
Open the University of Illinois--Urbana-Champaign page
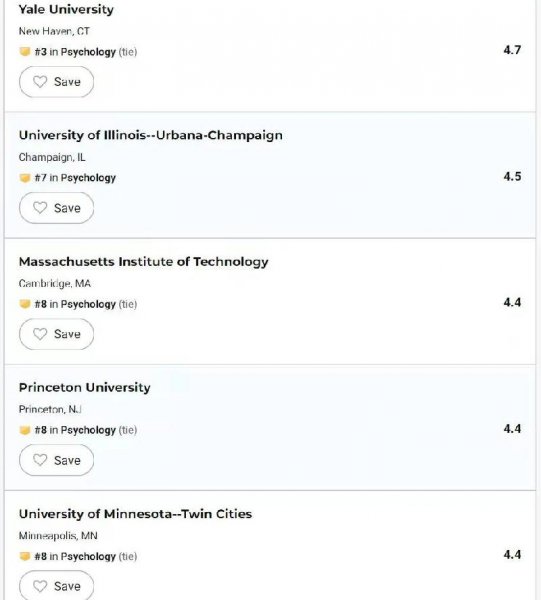(x=151, y=135)
